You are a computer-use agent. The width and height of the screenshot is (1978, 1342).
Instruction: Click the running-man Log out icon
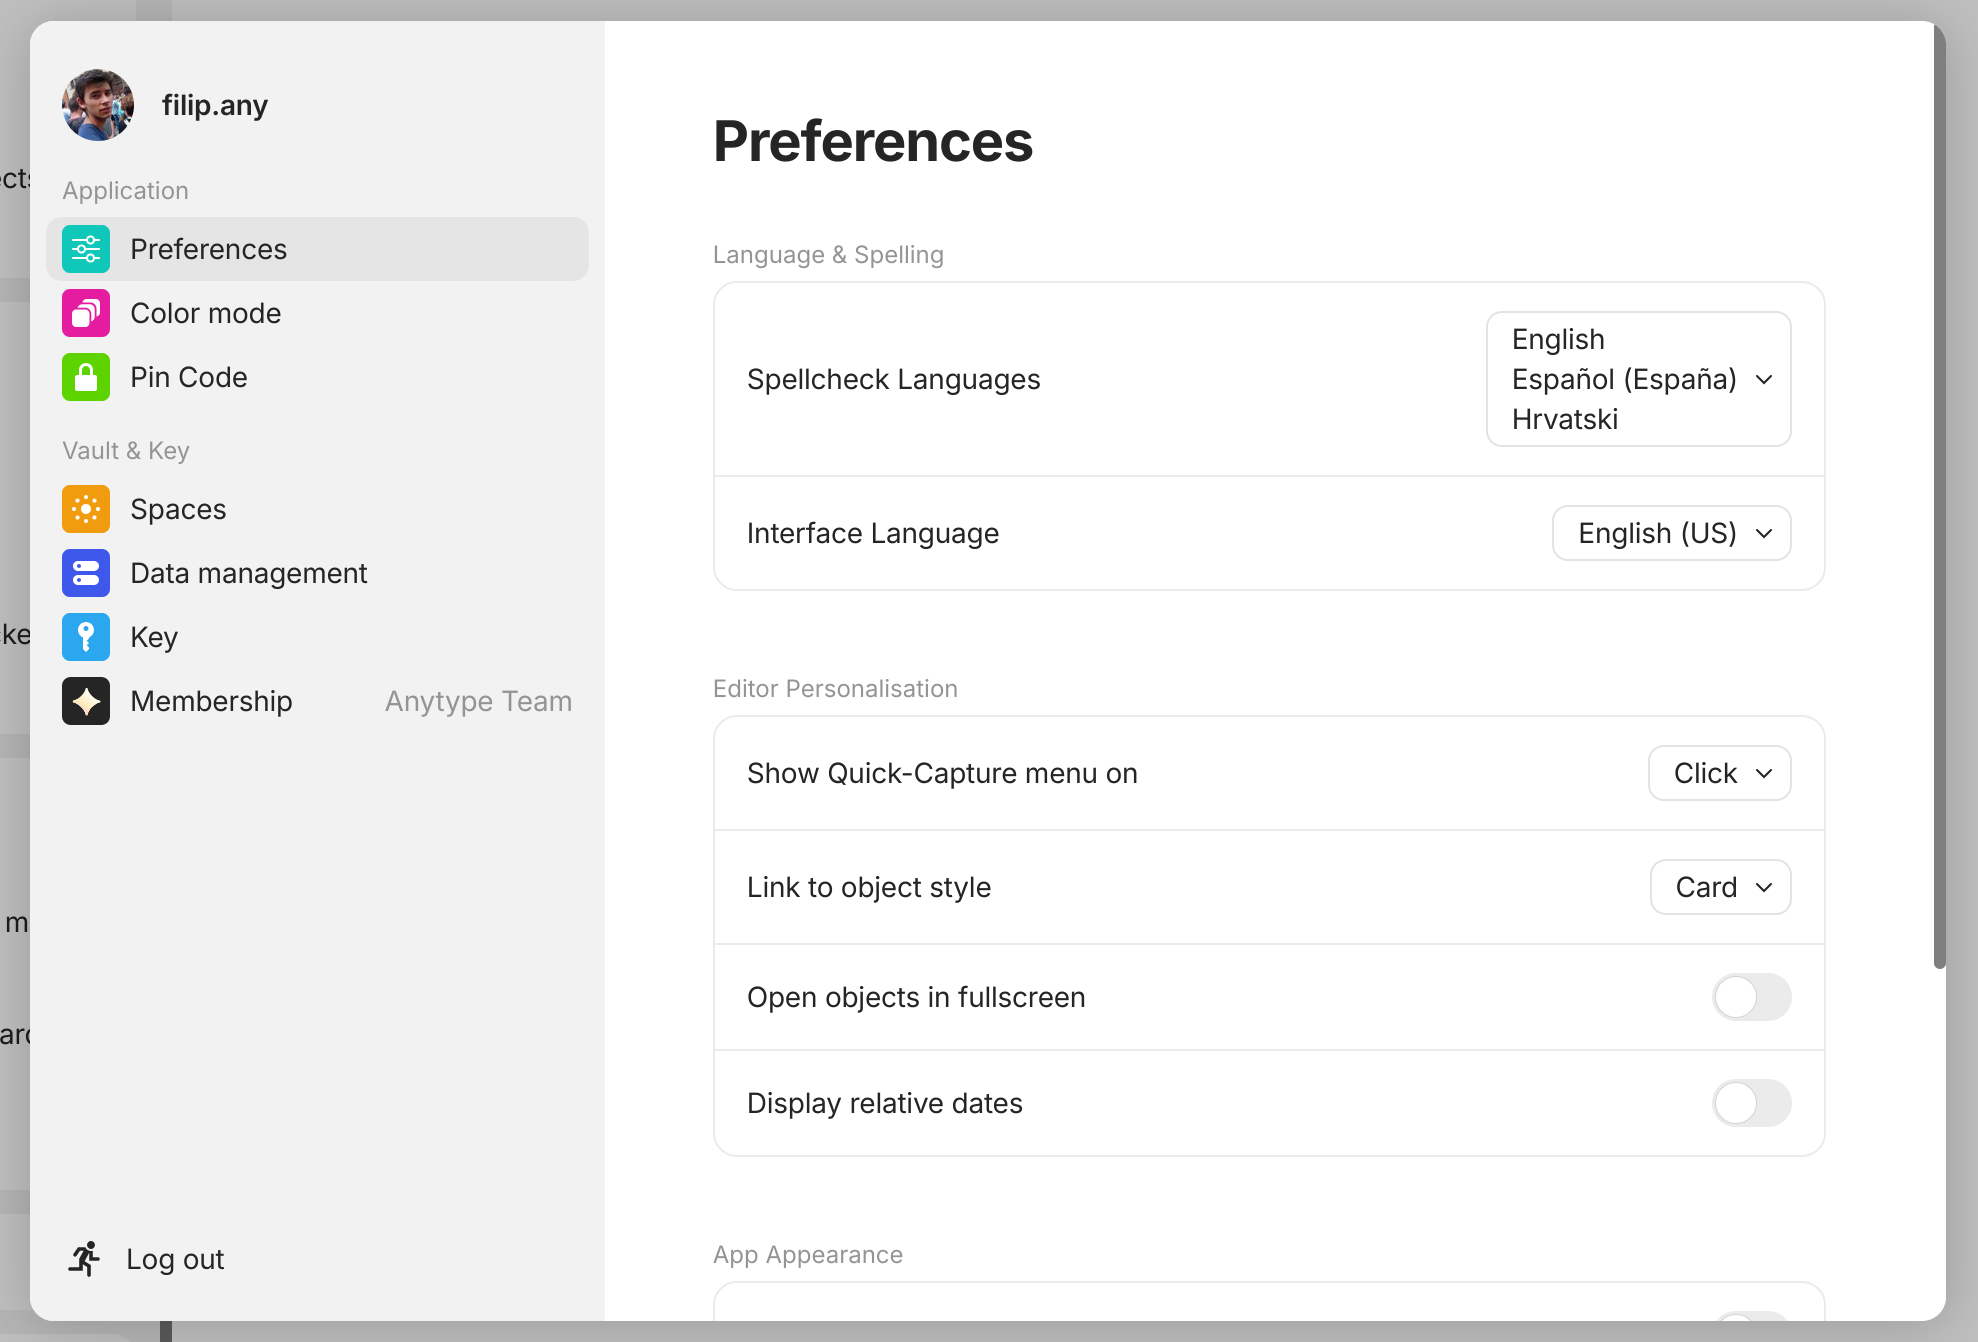(x=85, y=1259)
